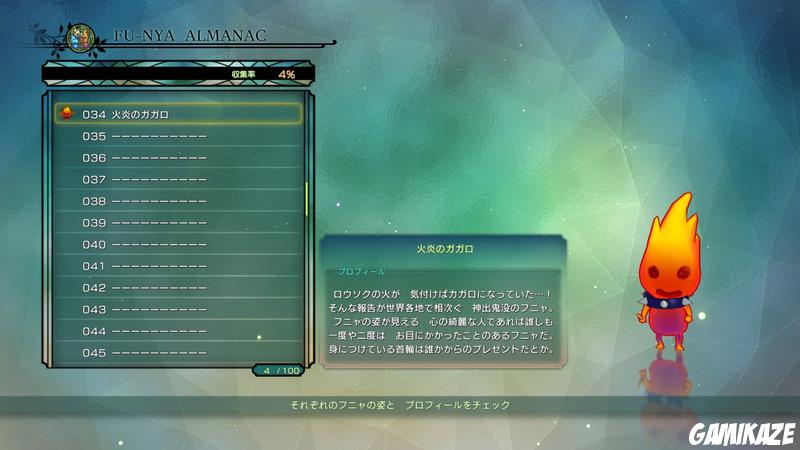
Task: Click the 4 / 100 counter badge
Action: click(x=279, y=370)
